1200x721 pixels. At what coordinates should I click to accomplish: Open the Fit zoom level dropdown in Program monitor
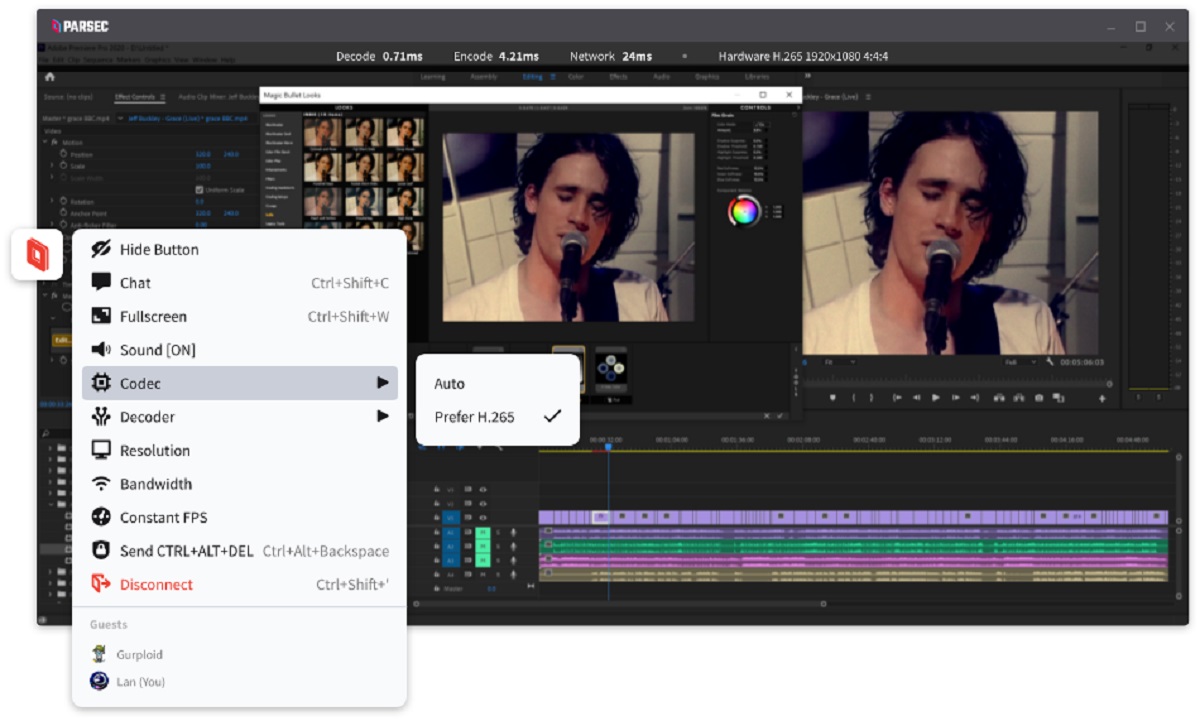(840, 362)
